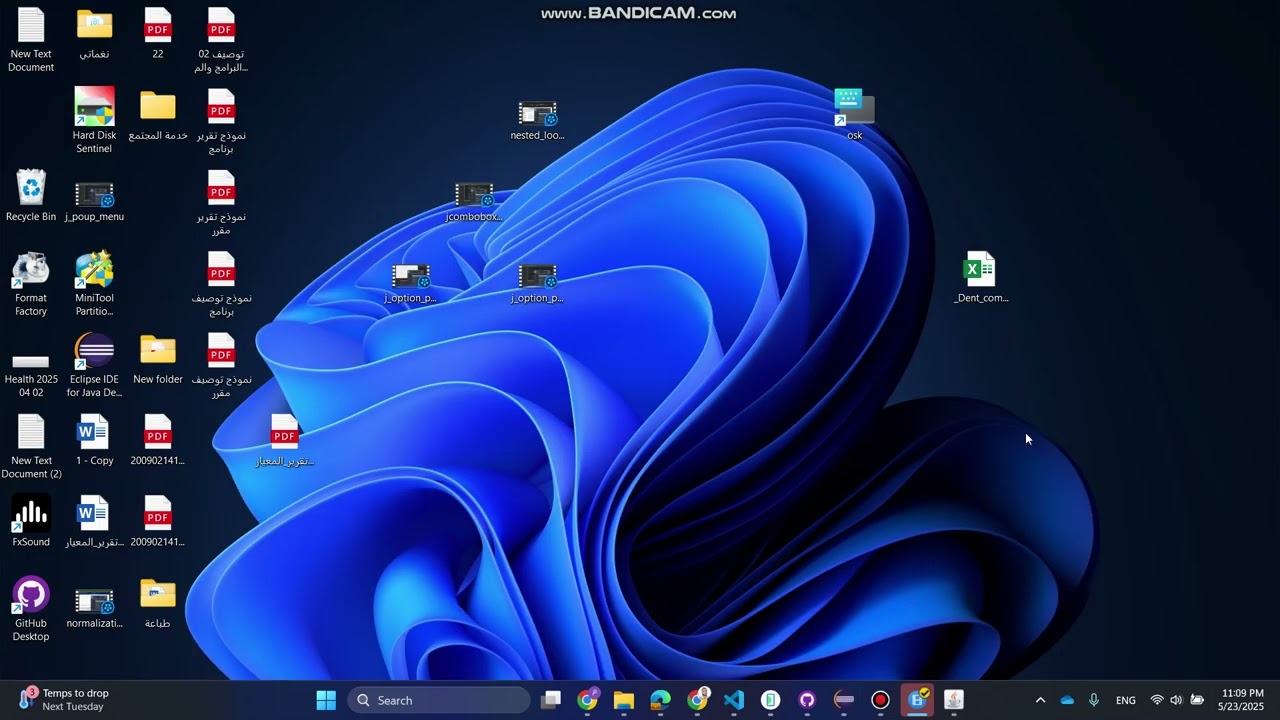The height and width of the screenshot is (720, 1280).
Task: Open the clock and date panel
Action: click(1242, 700)
